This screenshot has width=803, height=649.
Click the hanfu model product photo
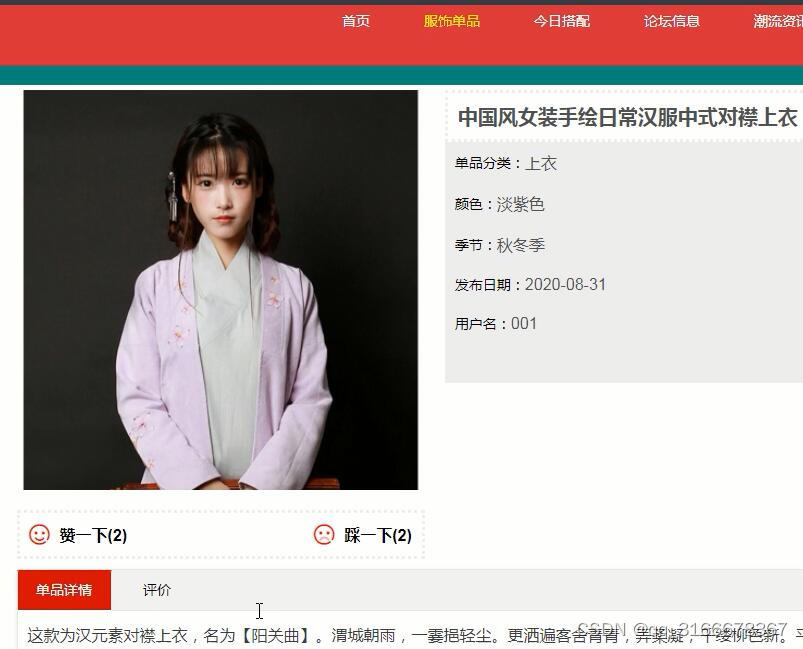[x=221, y=290]
